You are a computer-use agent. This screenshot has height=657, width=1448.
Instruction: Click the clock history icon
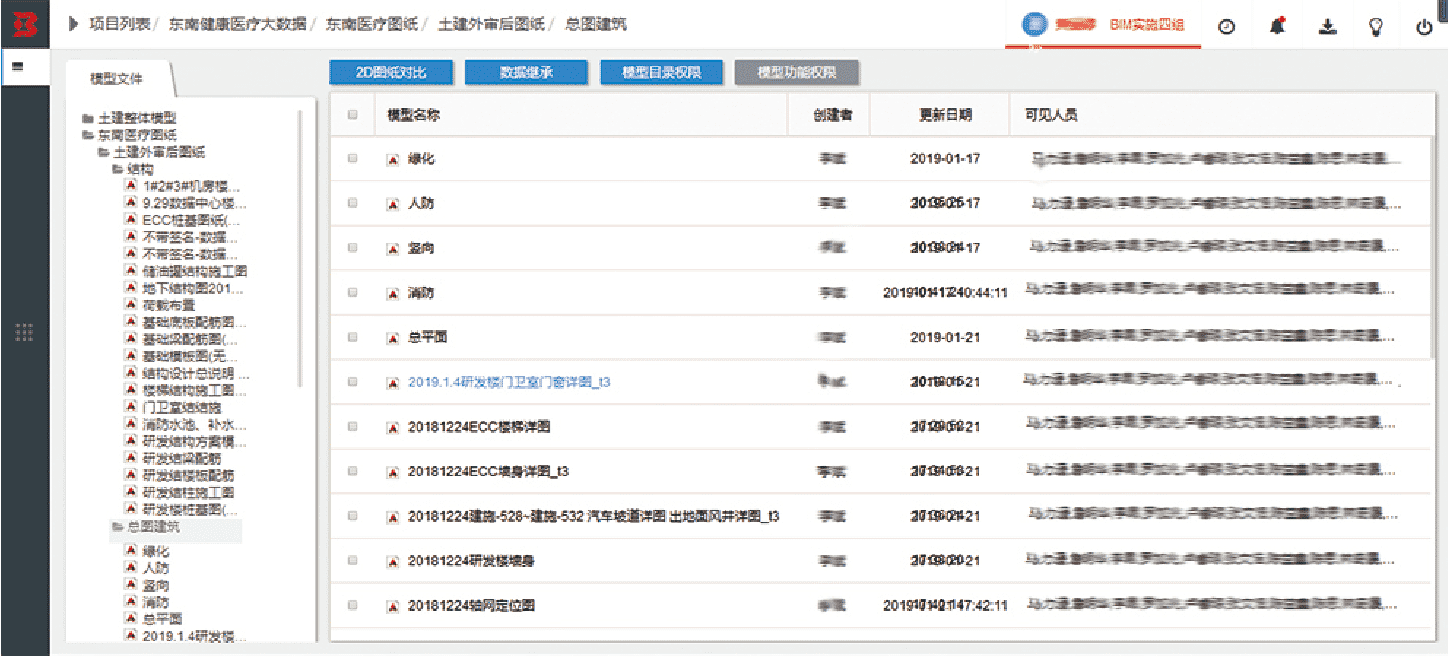(1226, 27)
